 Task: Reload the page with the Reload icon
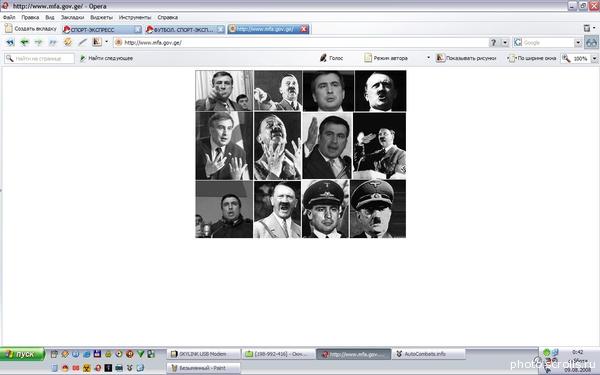coord(68,42)
